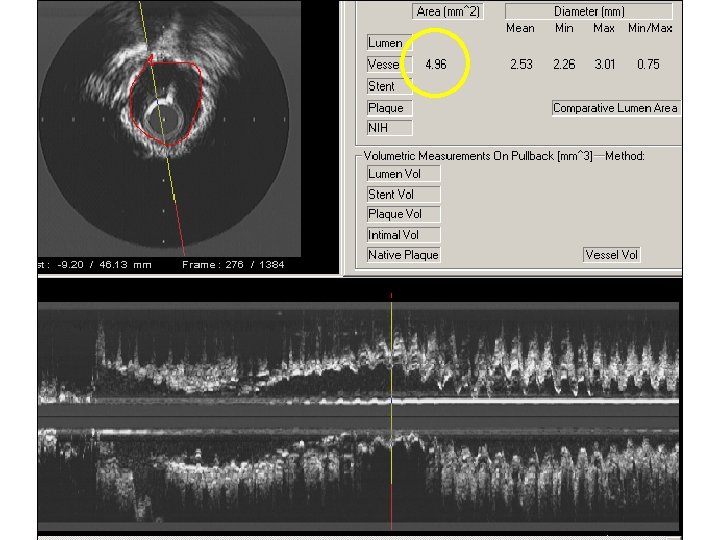Click the Frame 276 / 1384 readout
This screenshot has width=720, height=540.
tap(233, 265)
